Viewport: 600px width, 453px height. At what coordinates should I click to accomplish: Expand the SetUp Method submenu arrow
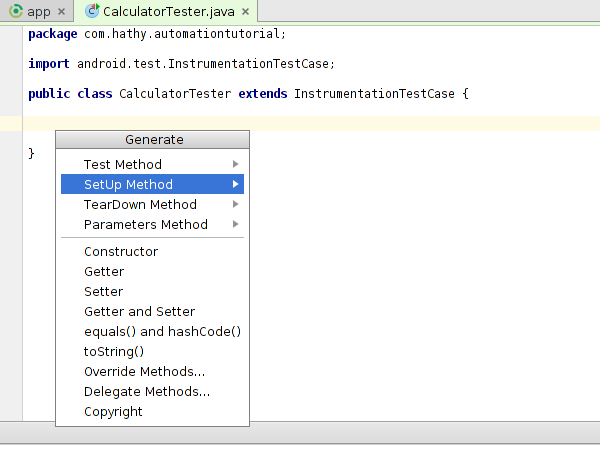[236, 184]
